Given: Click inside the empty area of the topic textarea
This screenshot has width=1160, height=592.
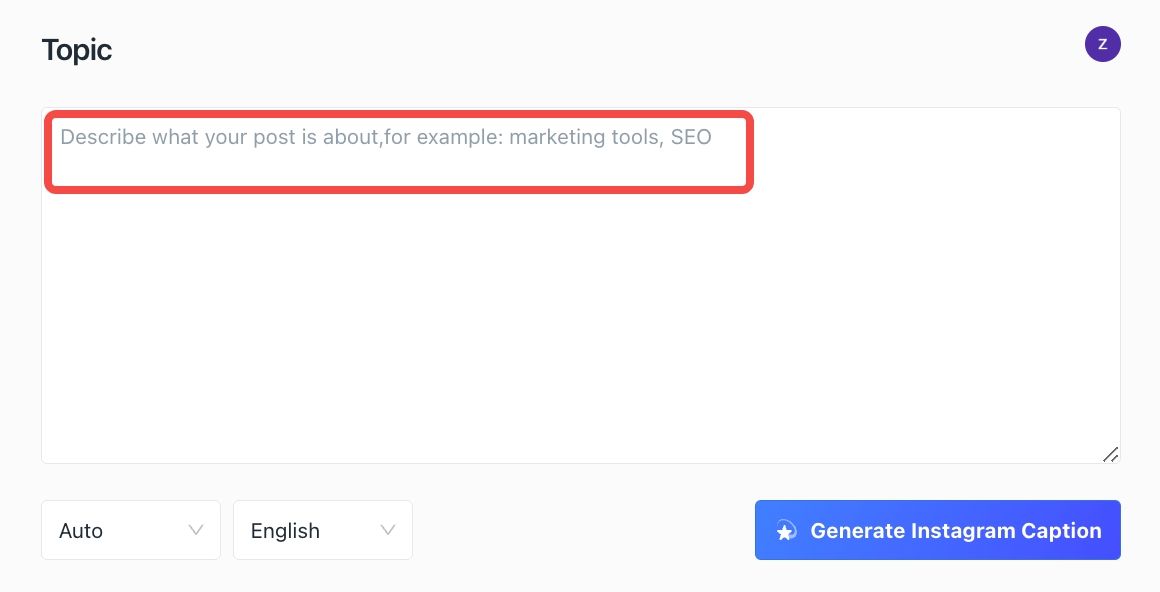Looking at the screenshot, I should click(581, 318).
